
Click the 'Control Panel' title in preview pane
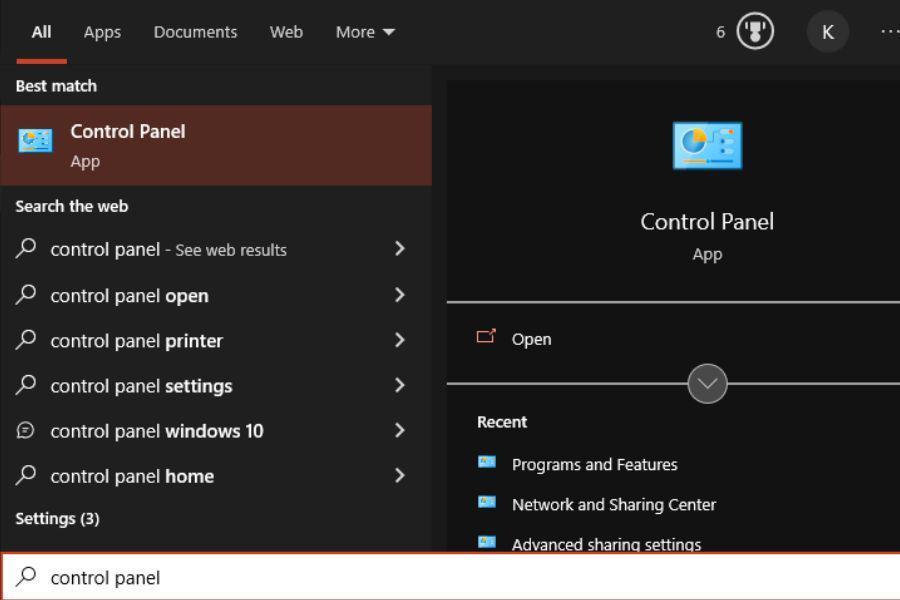pyautogui.click(x=707, y=222)
